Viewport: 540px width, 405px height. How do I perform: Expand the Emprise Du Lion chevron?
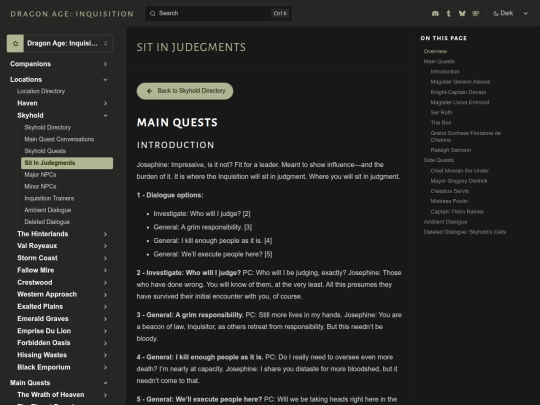[x=105, y=331]
